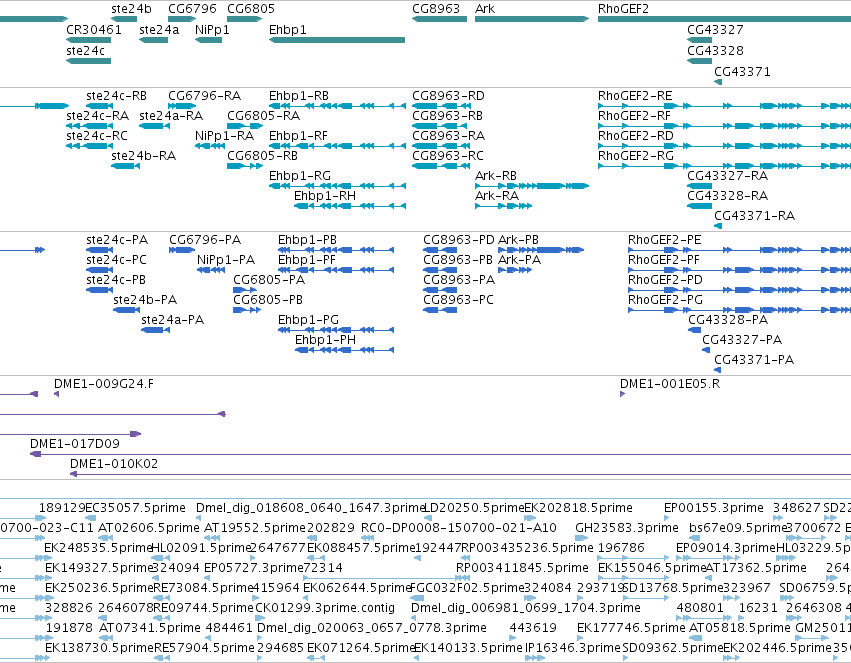
Task: Click protein Ehbp1-PH label
Action: (326, 340)
